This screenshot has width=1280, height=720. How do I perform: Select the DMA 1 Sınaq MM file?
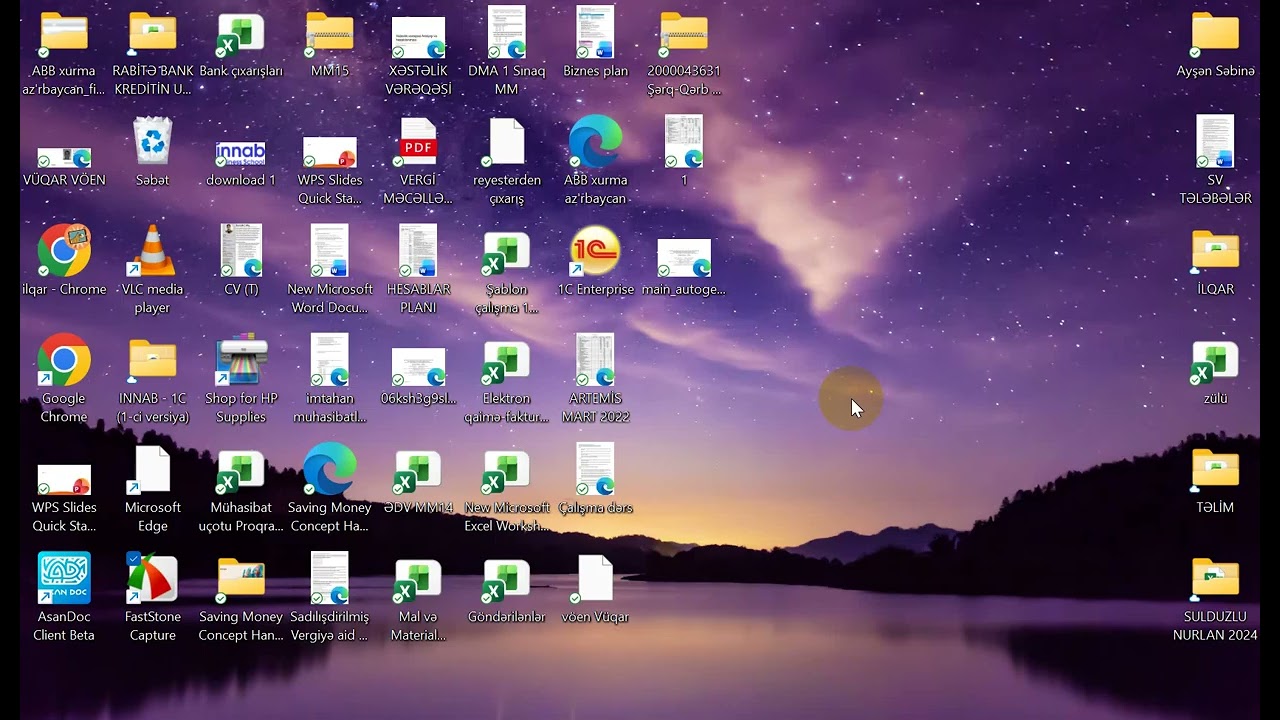point(507,33)
